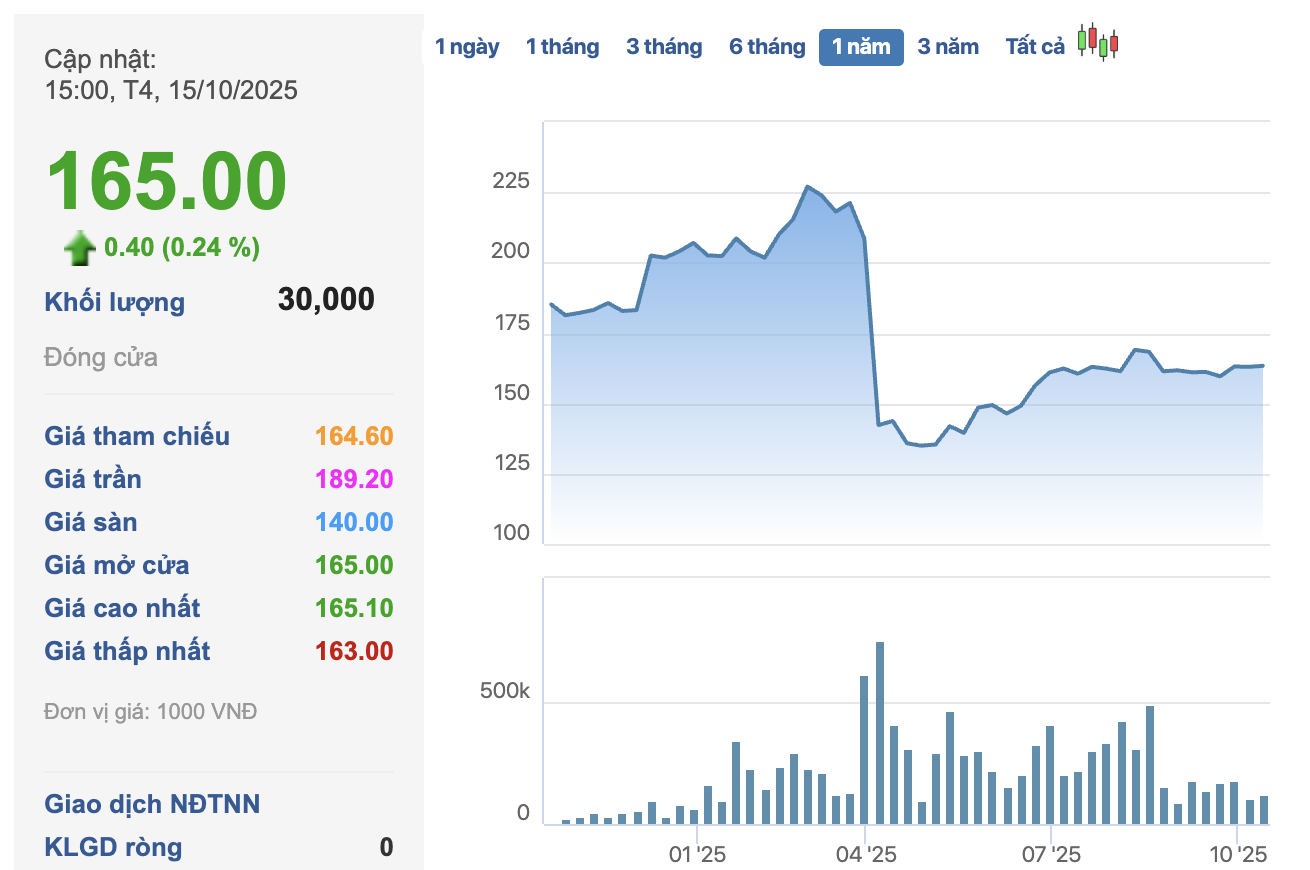The height and width of the screenshot is (870, 1310).
Task: Click the Giá sàn value 140.00
Action: point(354,522)
